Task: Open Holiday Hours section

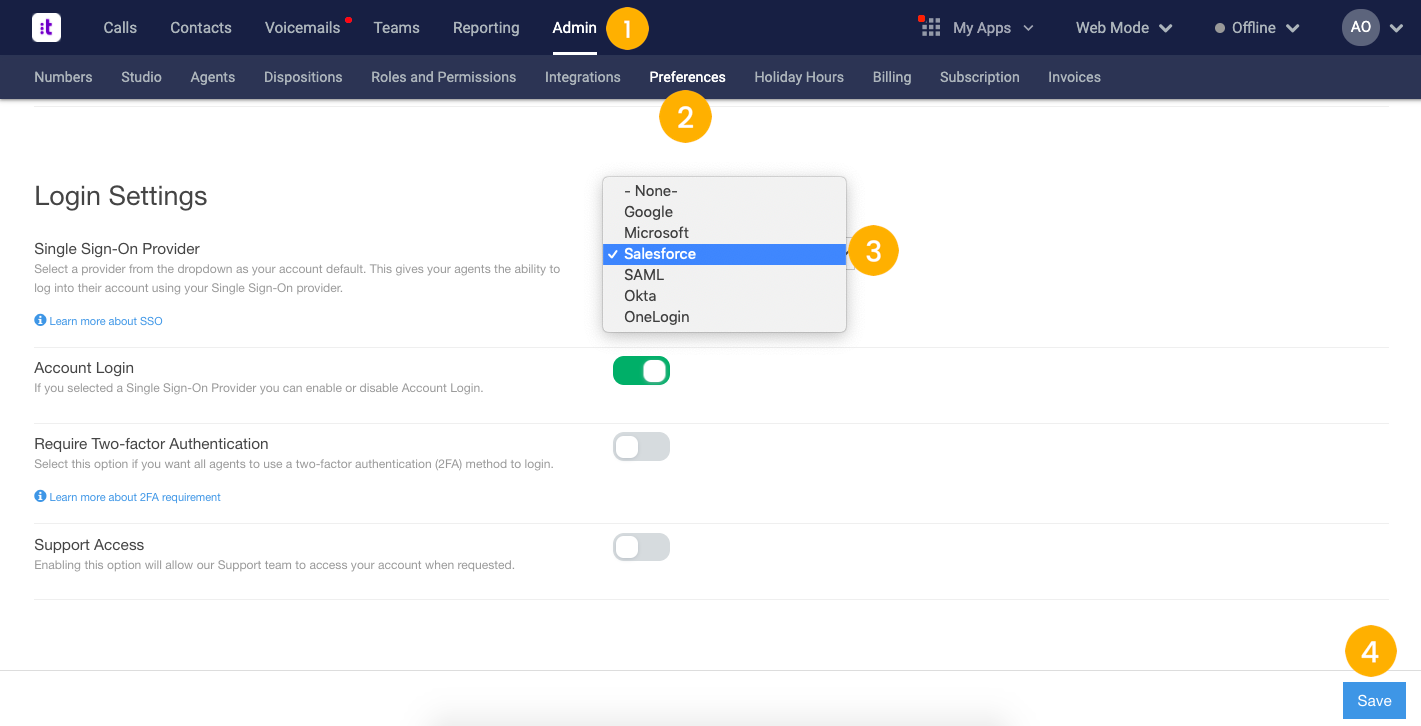Action: pos(799,77)
